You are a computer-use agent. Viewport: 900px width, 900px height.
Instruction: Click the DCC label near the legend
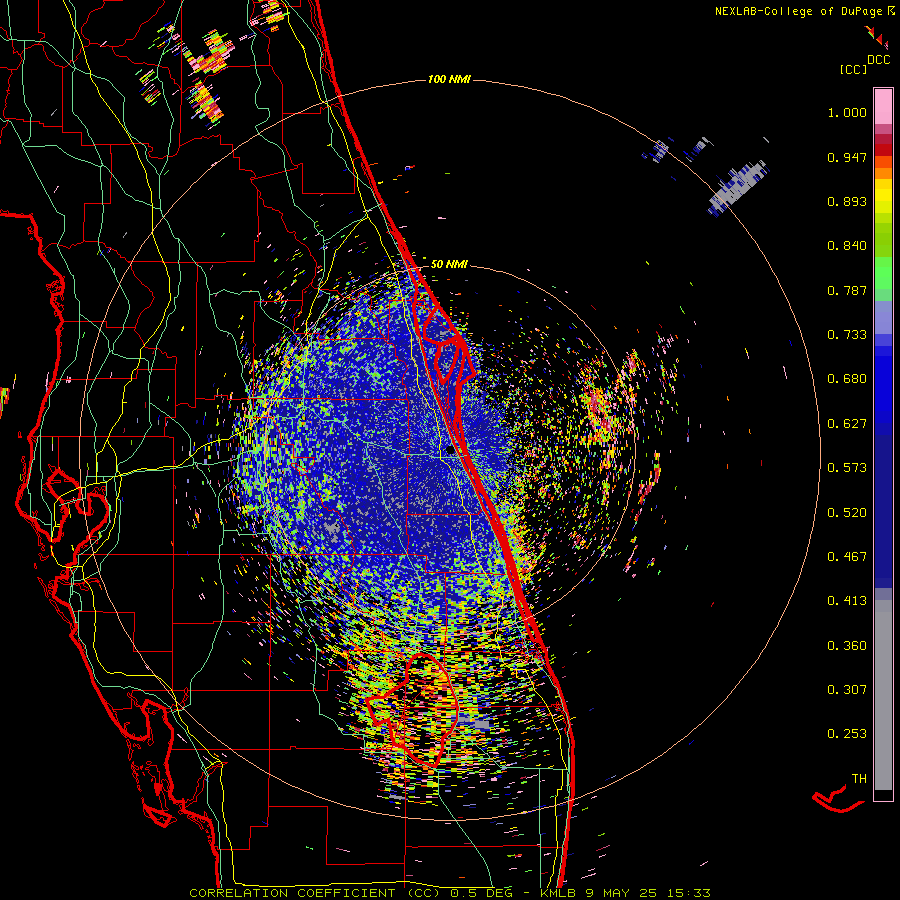pyautogui.click(x=878, y=60)
